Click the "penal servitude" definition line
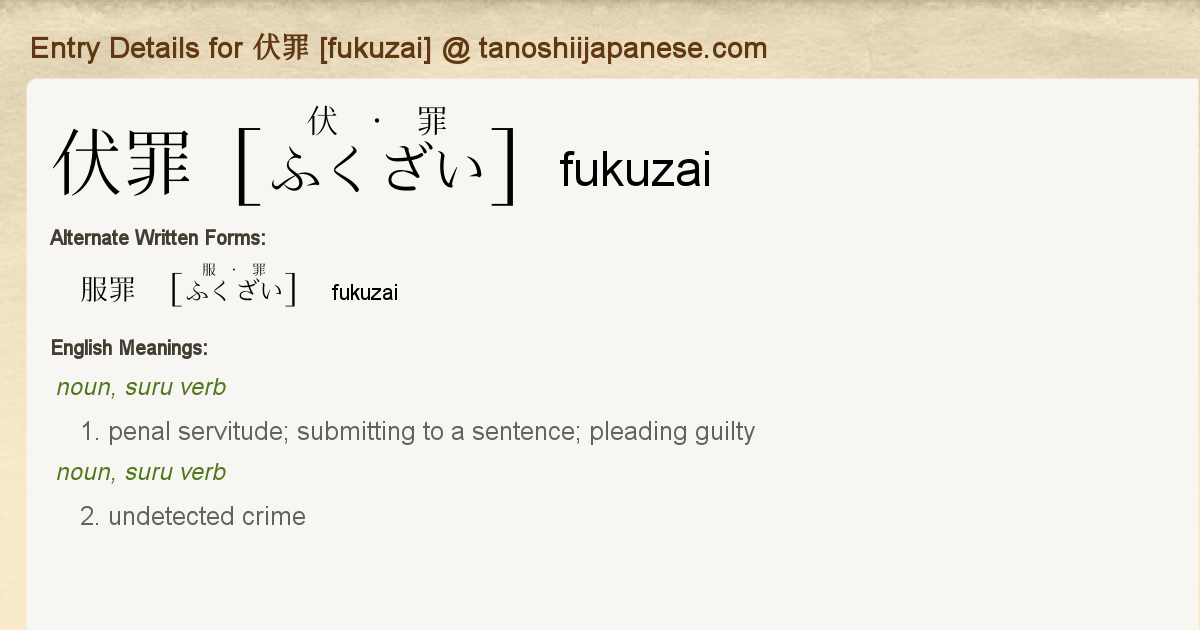Image resolution: width=1200 pixels, height=630 pixels. [x=417, y=432]
